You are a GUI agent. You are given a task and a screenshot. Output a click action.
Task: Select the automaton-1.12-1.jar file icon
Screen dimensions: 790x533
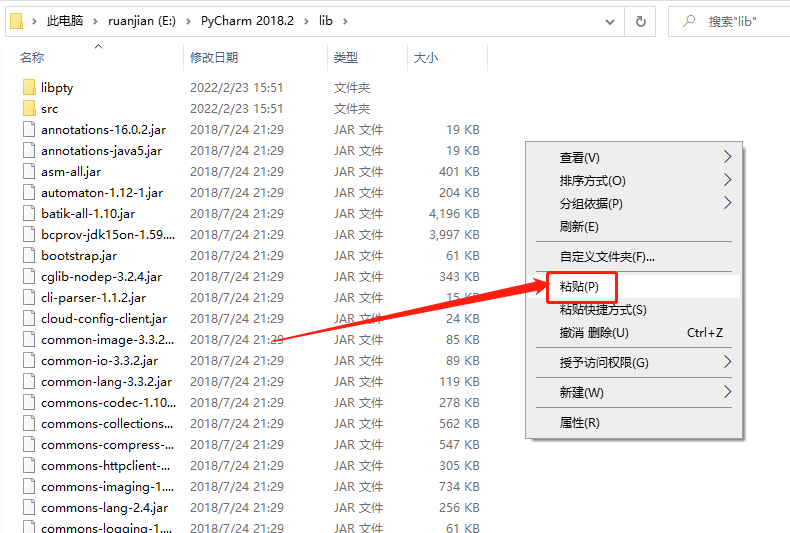[x=29, y=192]
